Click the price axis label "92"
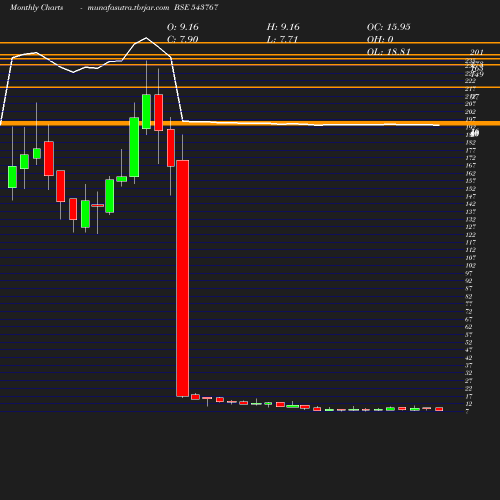This screenshot has height=500, width=500. [x=469, y=281]
